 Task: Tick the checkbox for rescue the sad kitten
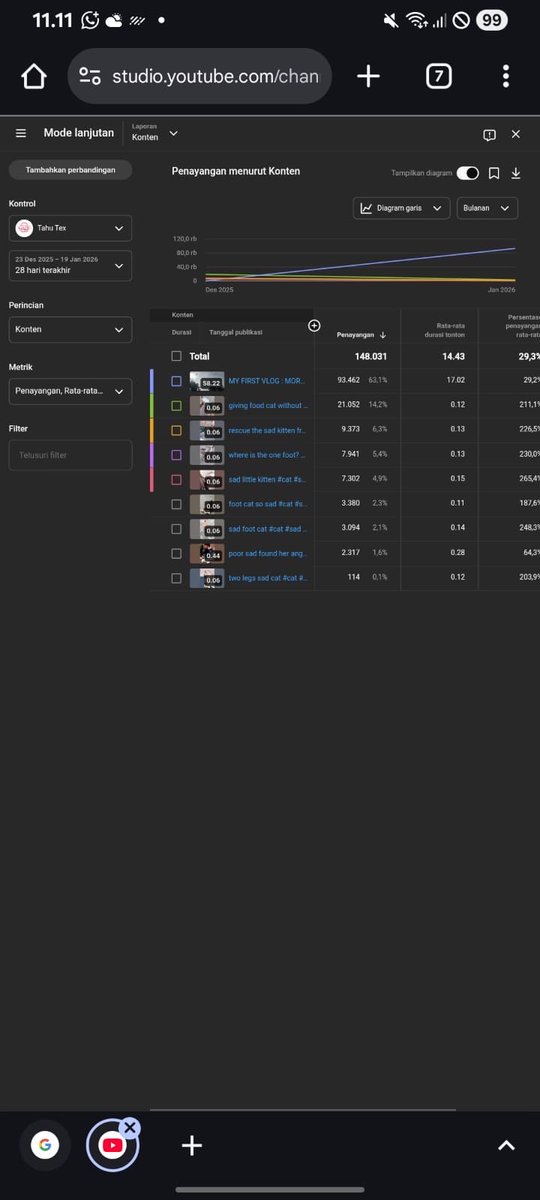point(176,430)
